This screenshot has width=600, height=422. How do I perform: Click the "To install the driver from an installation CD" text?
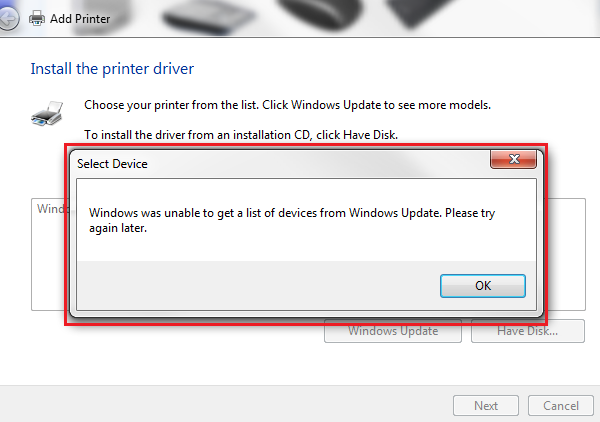tap(241, 135)
